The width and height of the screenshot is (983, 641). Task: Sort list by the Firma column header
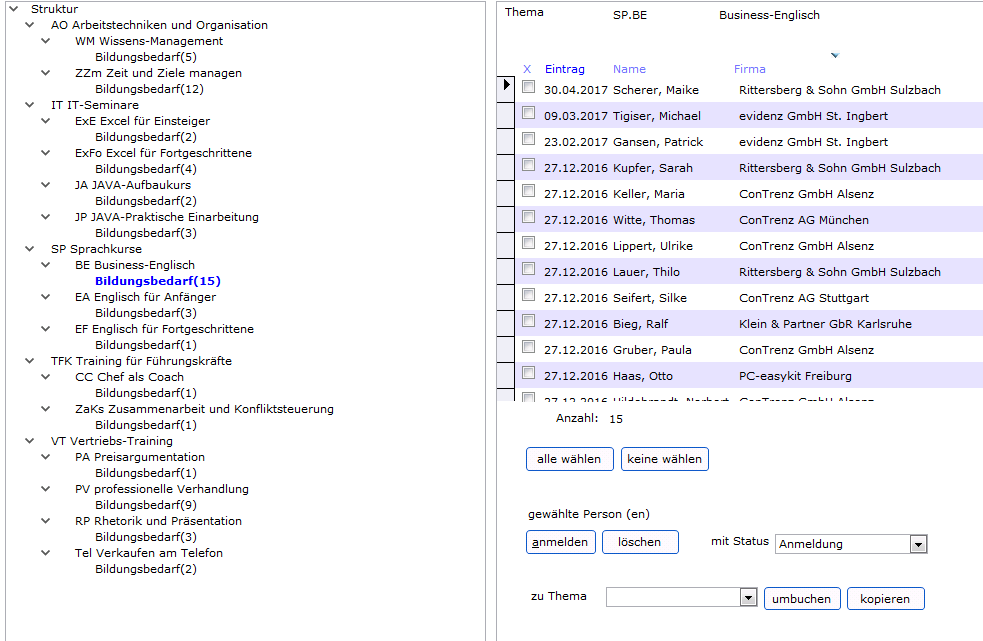click(x=749, y=69)
